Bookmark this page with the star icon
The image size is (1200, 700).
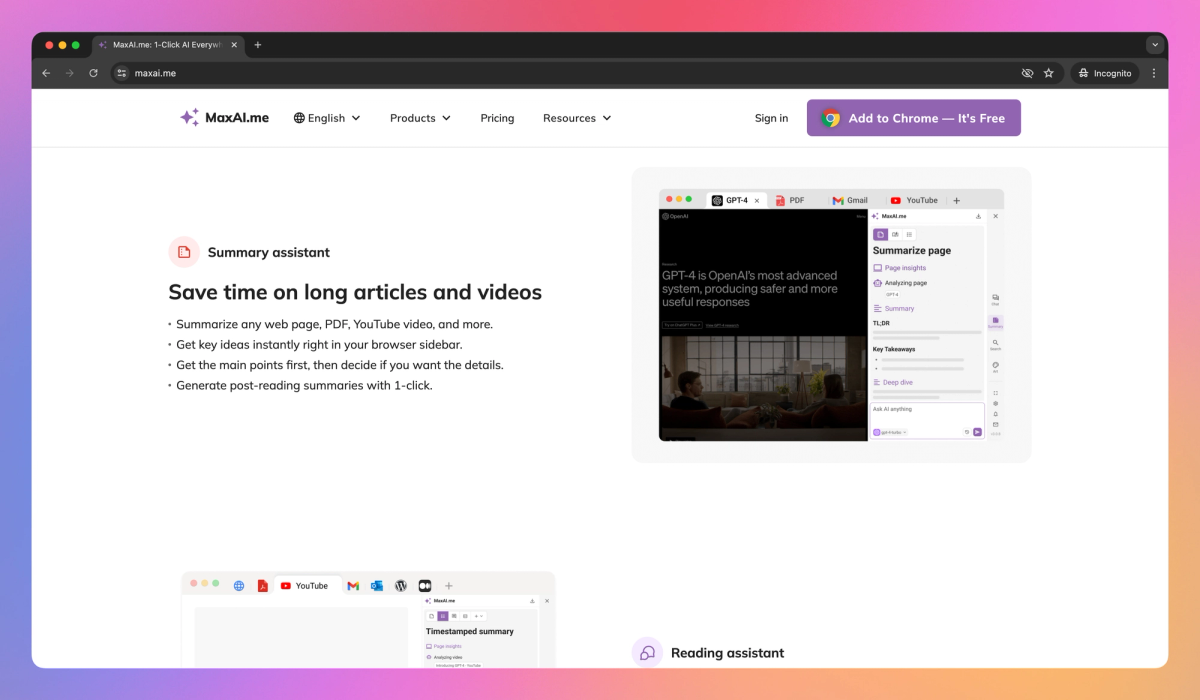pyautogui.click(x=1049, y=73)
